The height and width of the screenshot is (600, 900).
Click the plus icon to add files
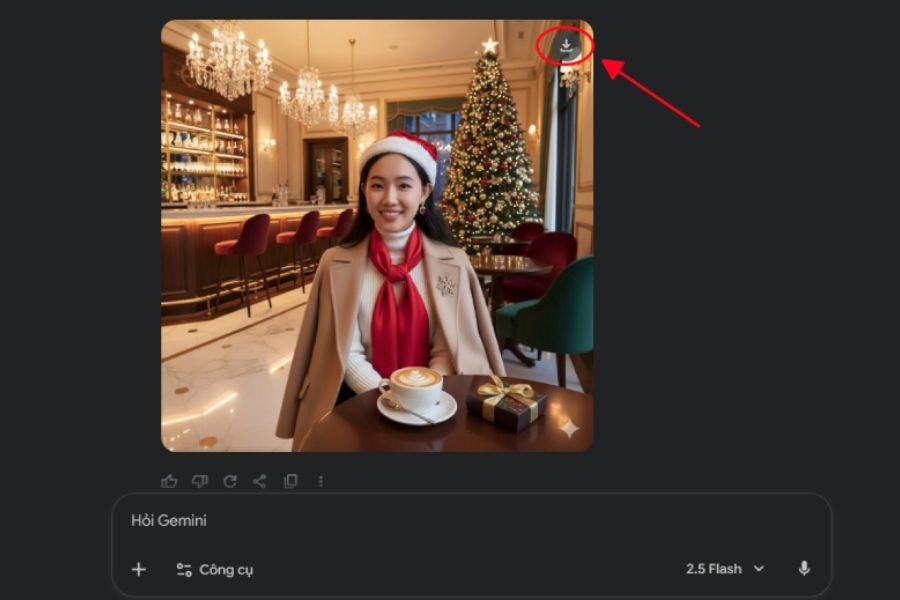click(x=139, y=570)
